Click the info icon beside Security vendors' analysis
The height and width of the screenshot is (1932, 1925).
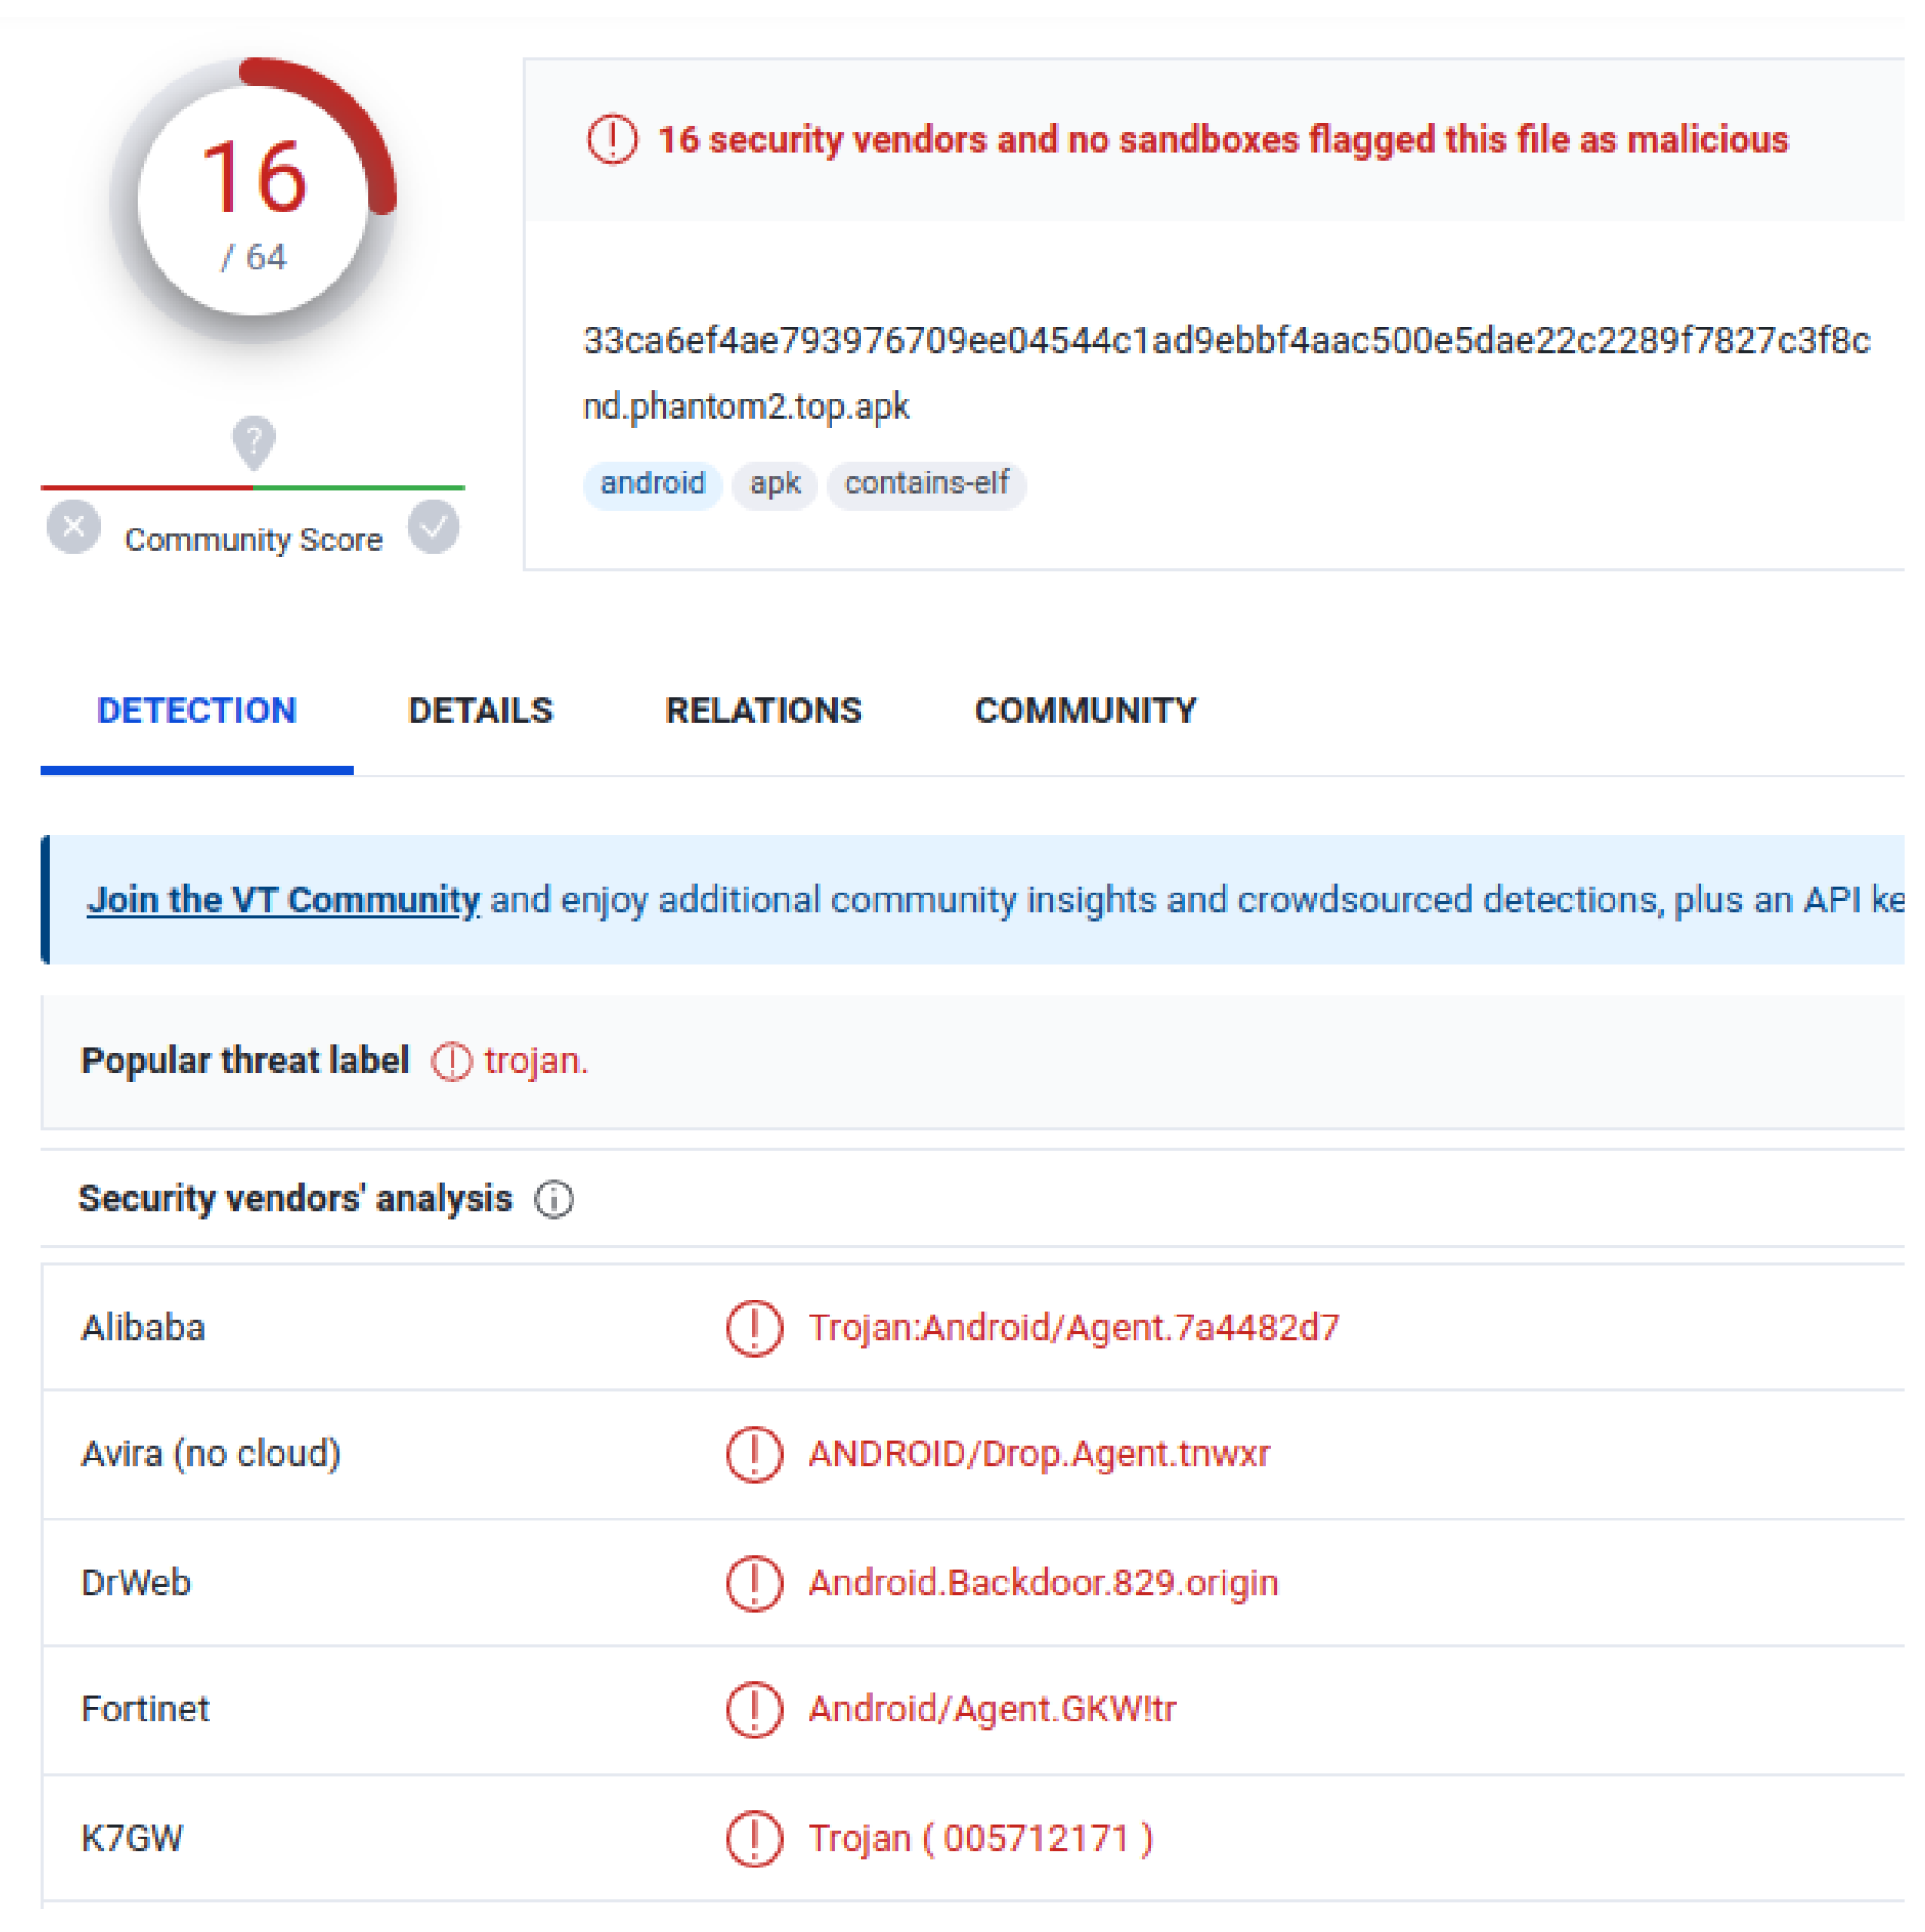pyautogui.click(x=555, y=1200)
